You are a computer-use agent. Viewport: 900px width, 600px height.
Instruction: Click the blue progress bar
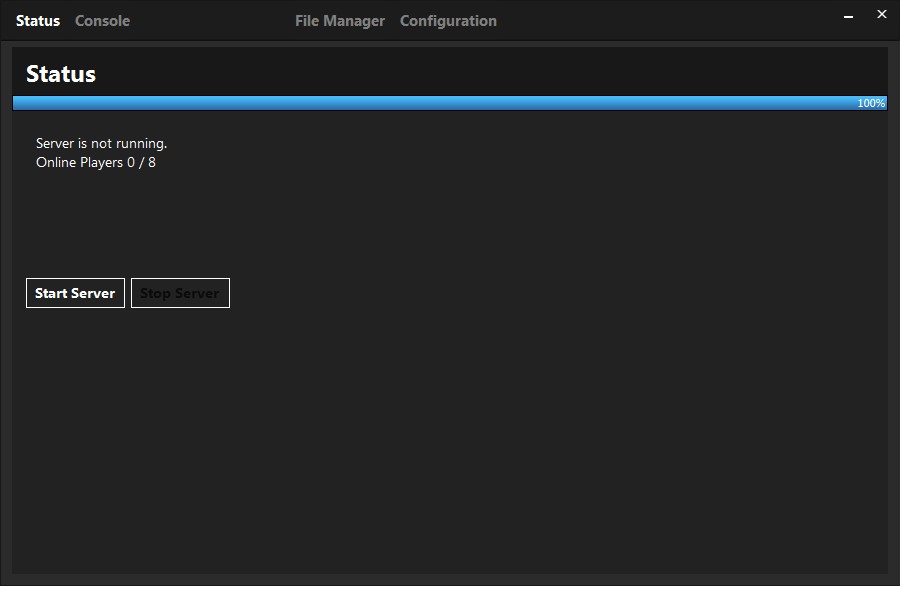[430, 102]
